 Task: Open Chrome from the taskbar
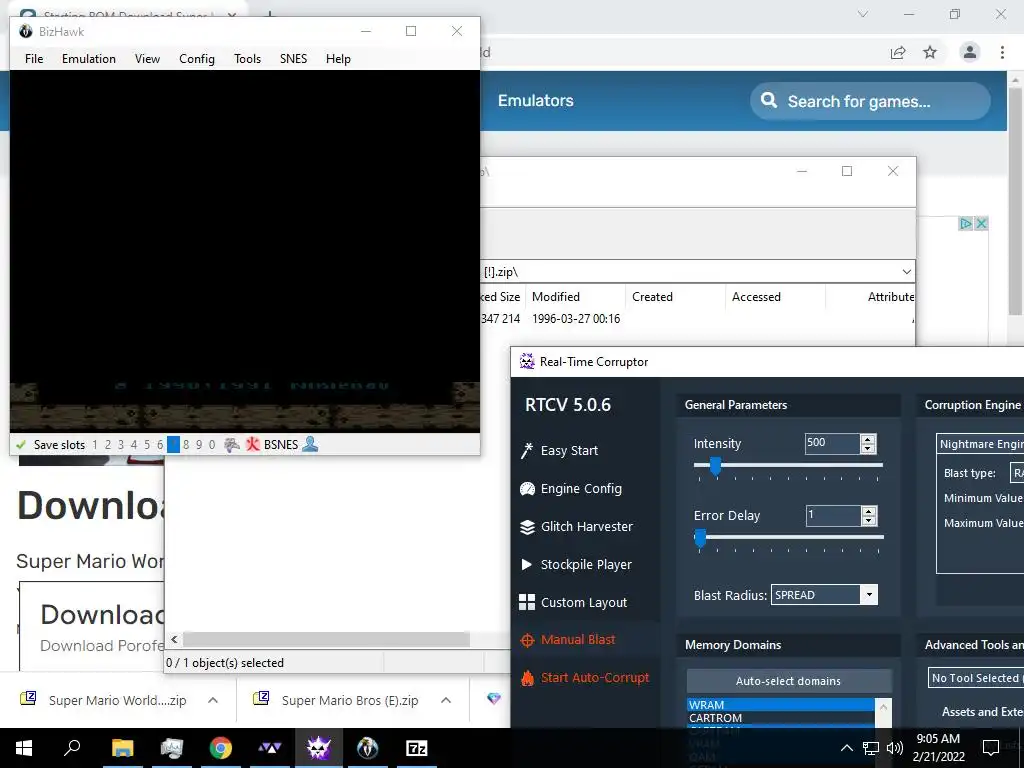click(220, 748)
